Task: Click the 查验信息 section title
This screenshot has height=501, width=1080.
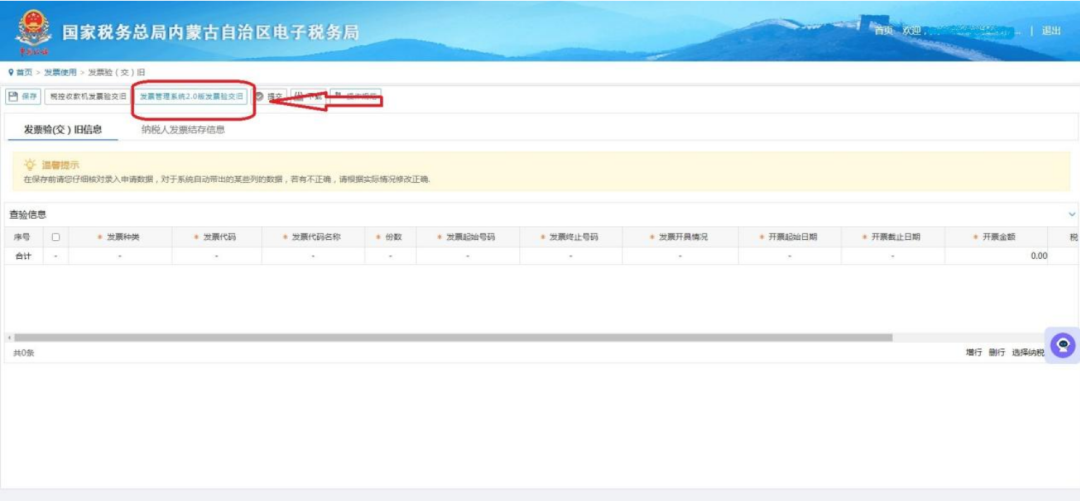Action: pyautogui.click(x=28, y=215)
